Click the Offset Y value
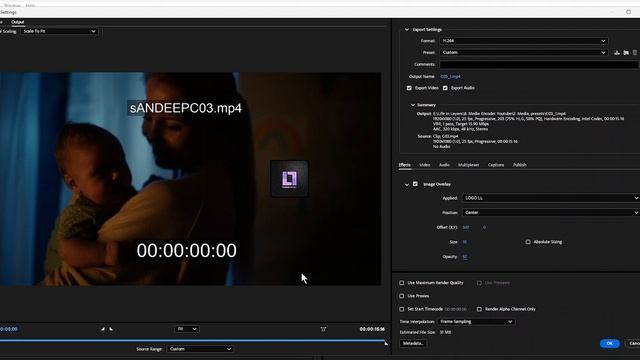Viewport: 640px width, 360px height. coord(484,227)
